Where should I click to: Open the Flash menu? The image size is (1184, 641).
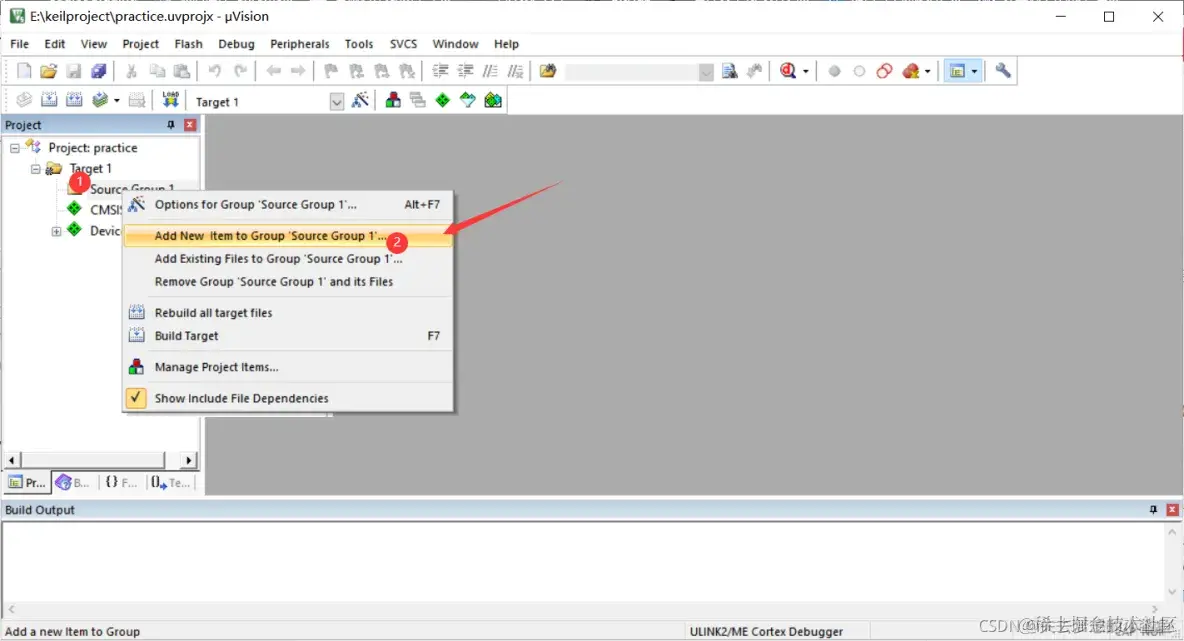tap(188, 44)
